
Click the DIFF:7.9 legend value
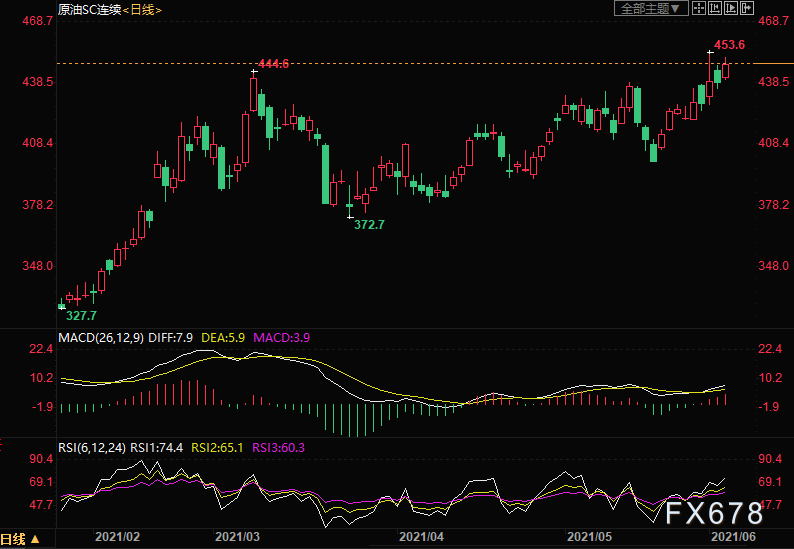172,338
